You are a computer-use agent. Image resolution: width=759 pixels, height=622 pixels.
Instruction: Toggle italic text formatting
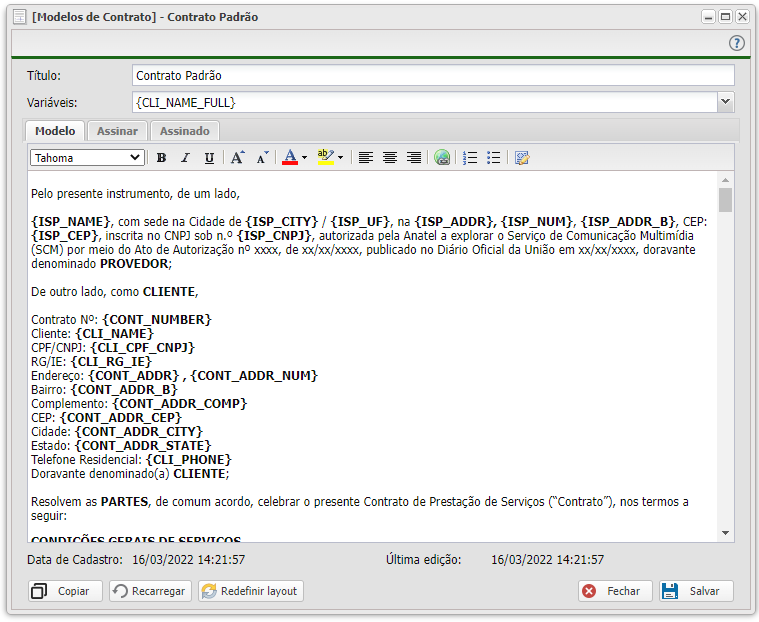[x=185, y=158]
